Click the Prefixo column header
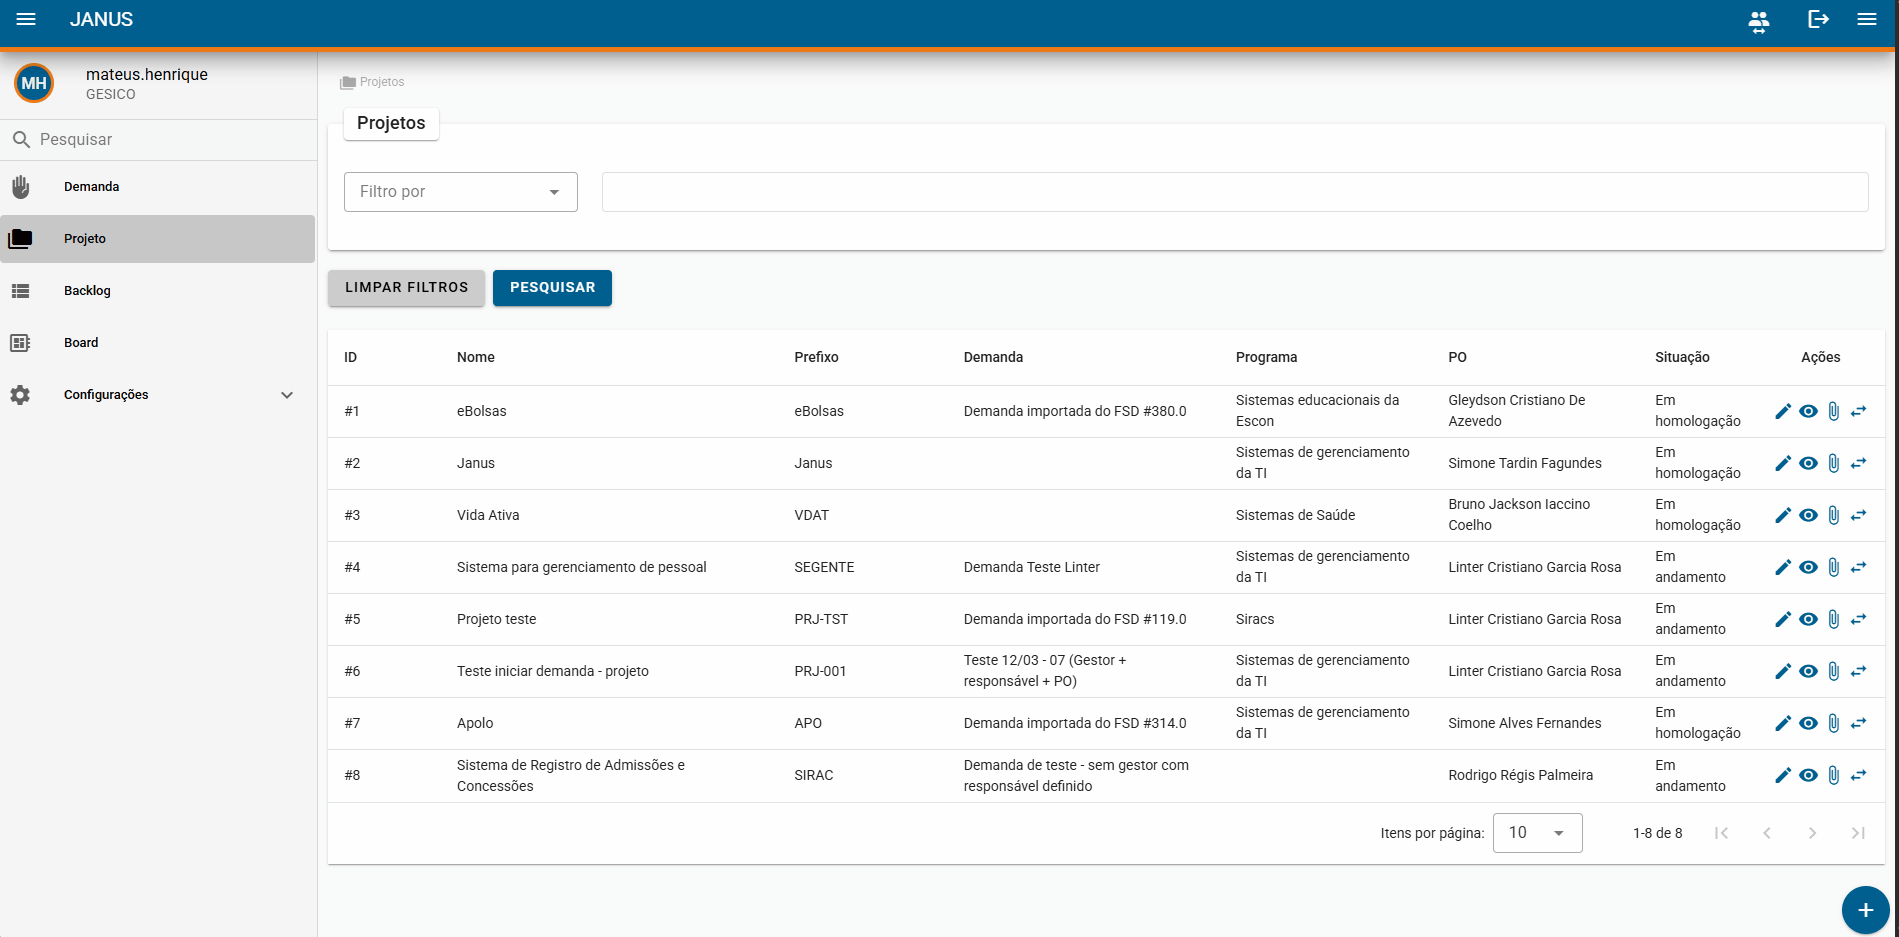The height and width of the screenshot is (937, 1899). (x=816, y=357)
